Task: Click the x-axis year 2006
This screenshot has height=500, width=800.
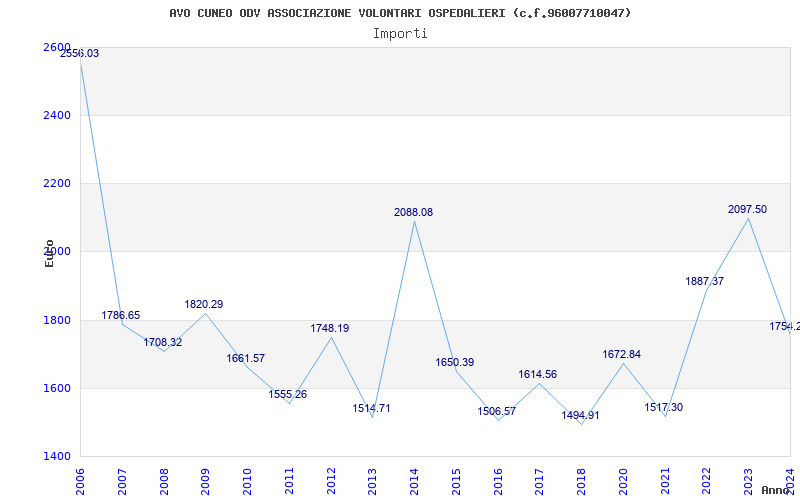Action: [x=80, y=482]
